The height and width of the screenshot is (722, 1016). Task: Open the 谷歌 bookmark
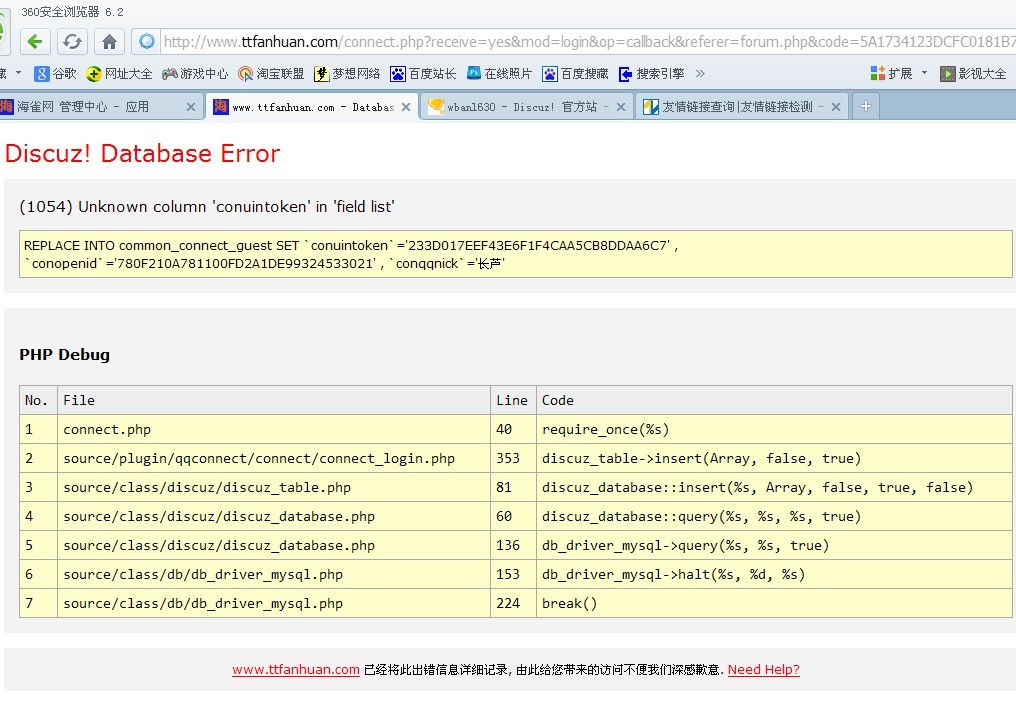coord(55,74)
